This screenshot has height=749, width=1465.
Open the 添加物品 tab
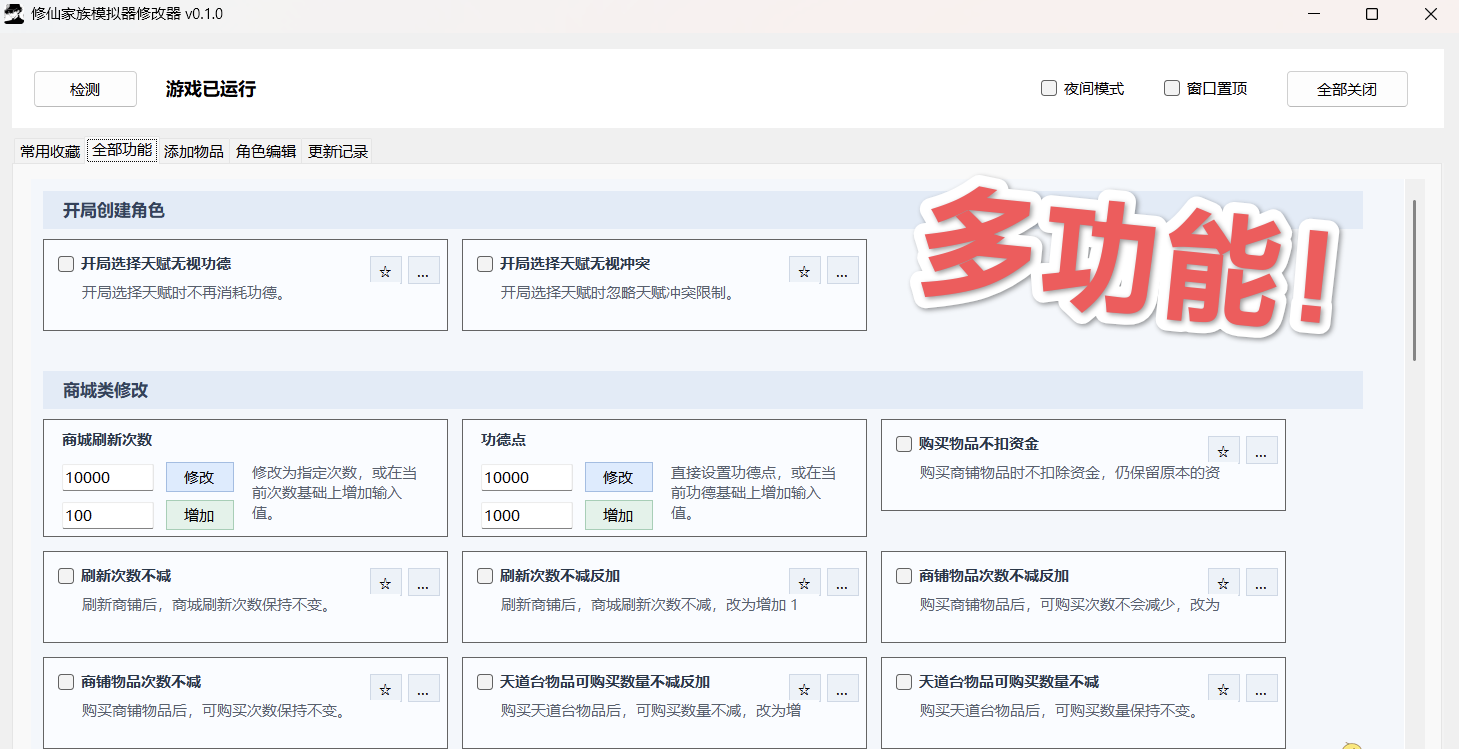pyautogui.click(x=194, y=152)
